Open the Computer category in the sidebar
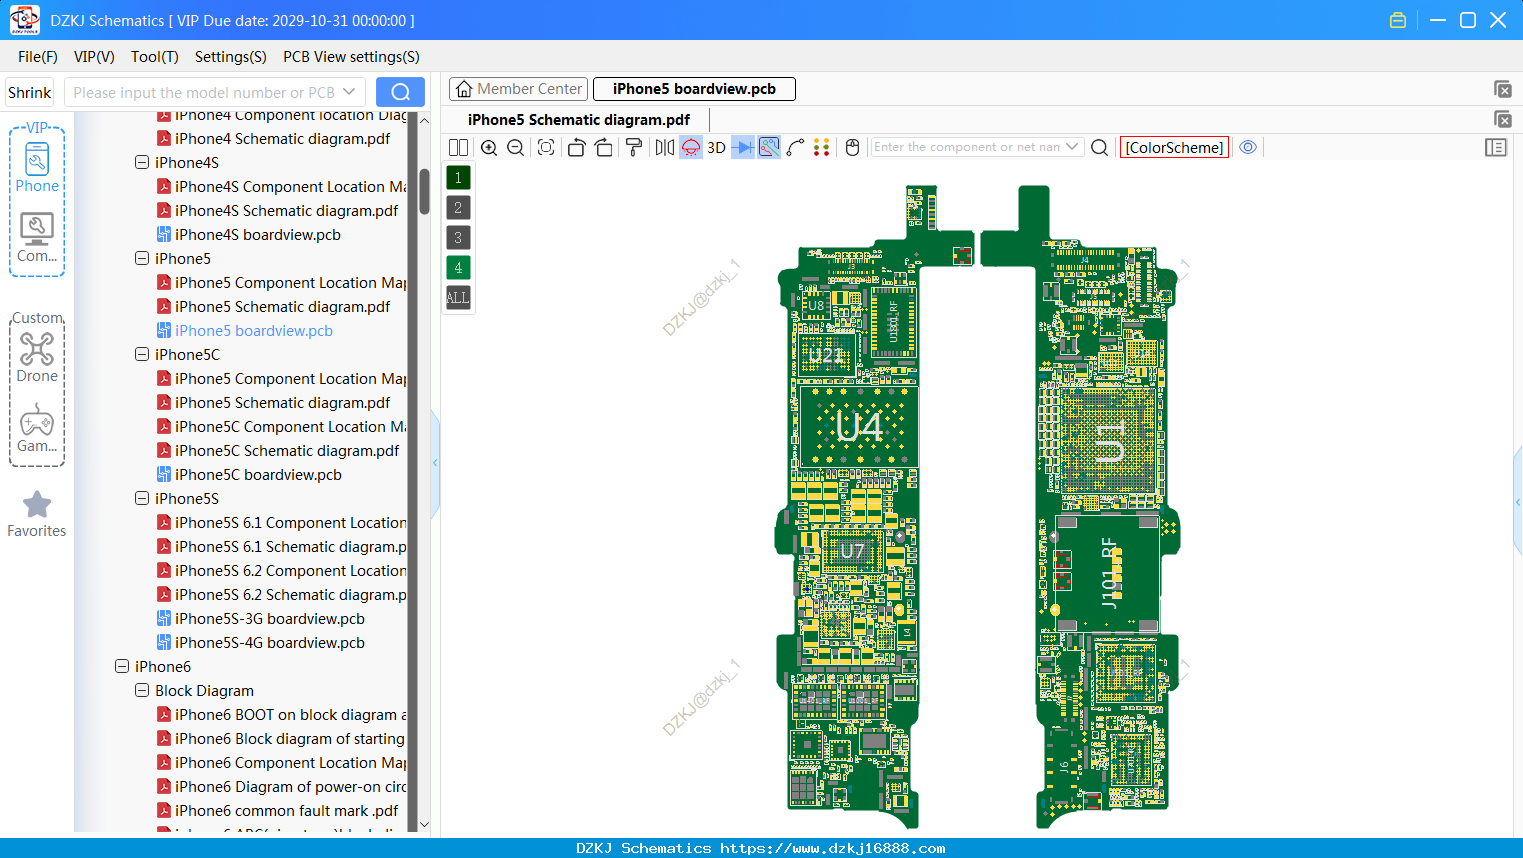Image resolution: width=1523 pixels, height=858 pixels. (x=37, y=237)
